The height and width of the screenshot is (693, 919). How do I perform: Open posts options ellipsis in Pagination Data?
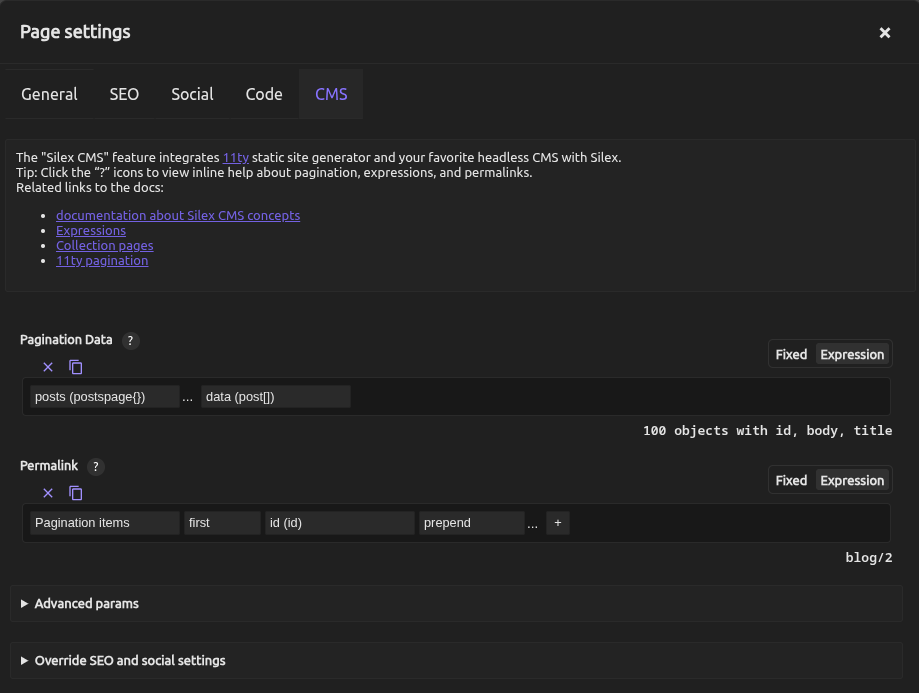(188, 398)
